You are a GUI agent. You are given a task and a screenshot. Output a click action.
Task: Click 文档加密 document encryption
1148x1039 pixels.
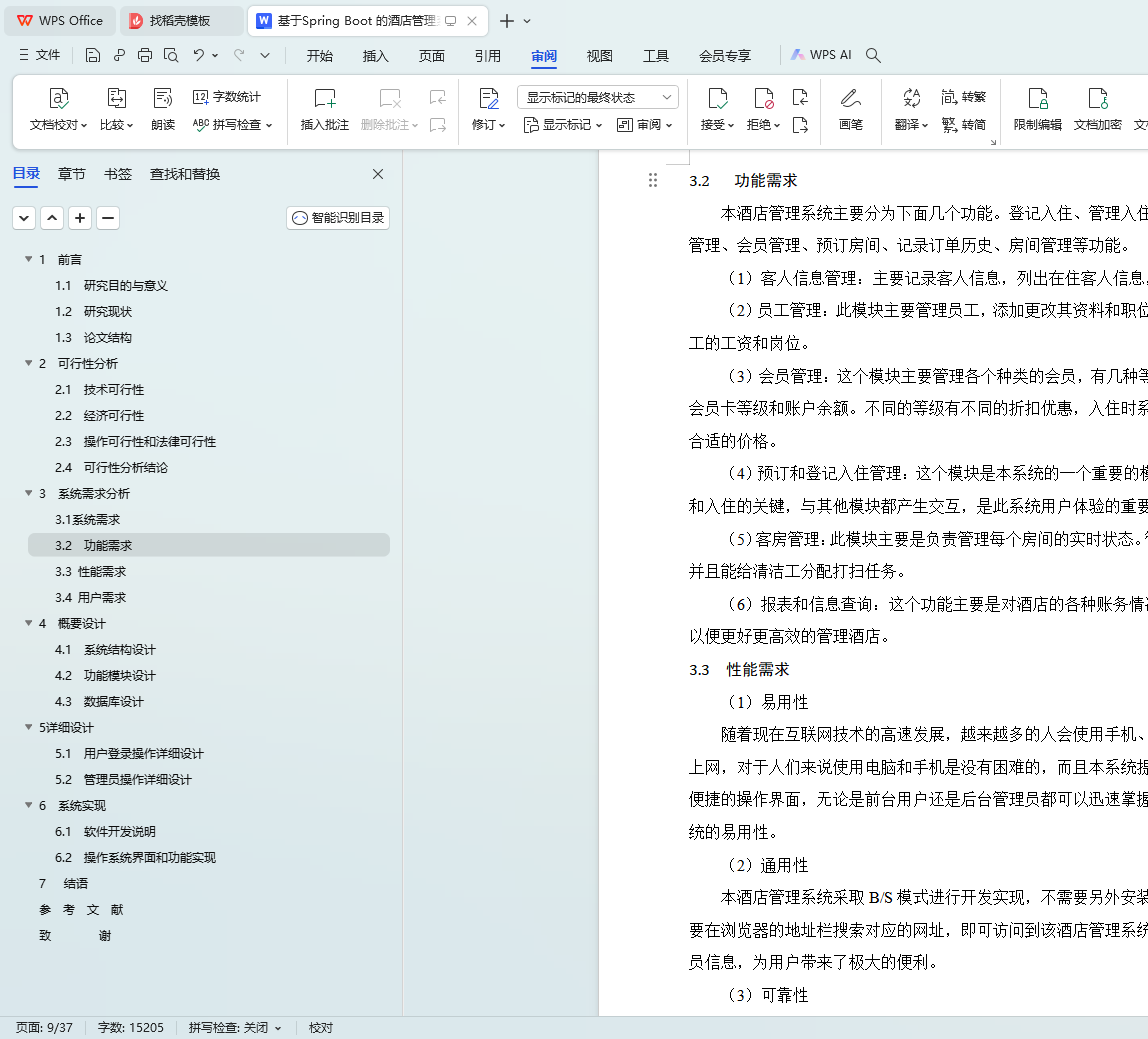pyautogui.click(x=1097, y=110)
